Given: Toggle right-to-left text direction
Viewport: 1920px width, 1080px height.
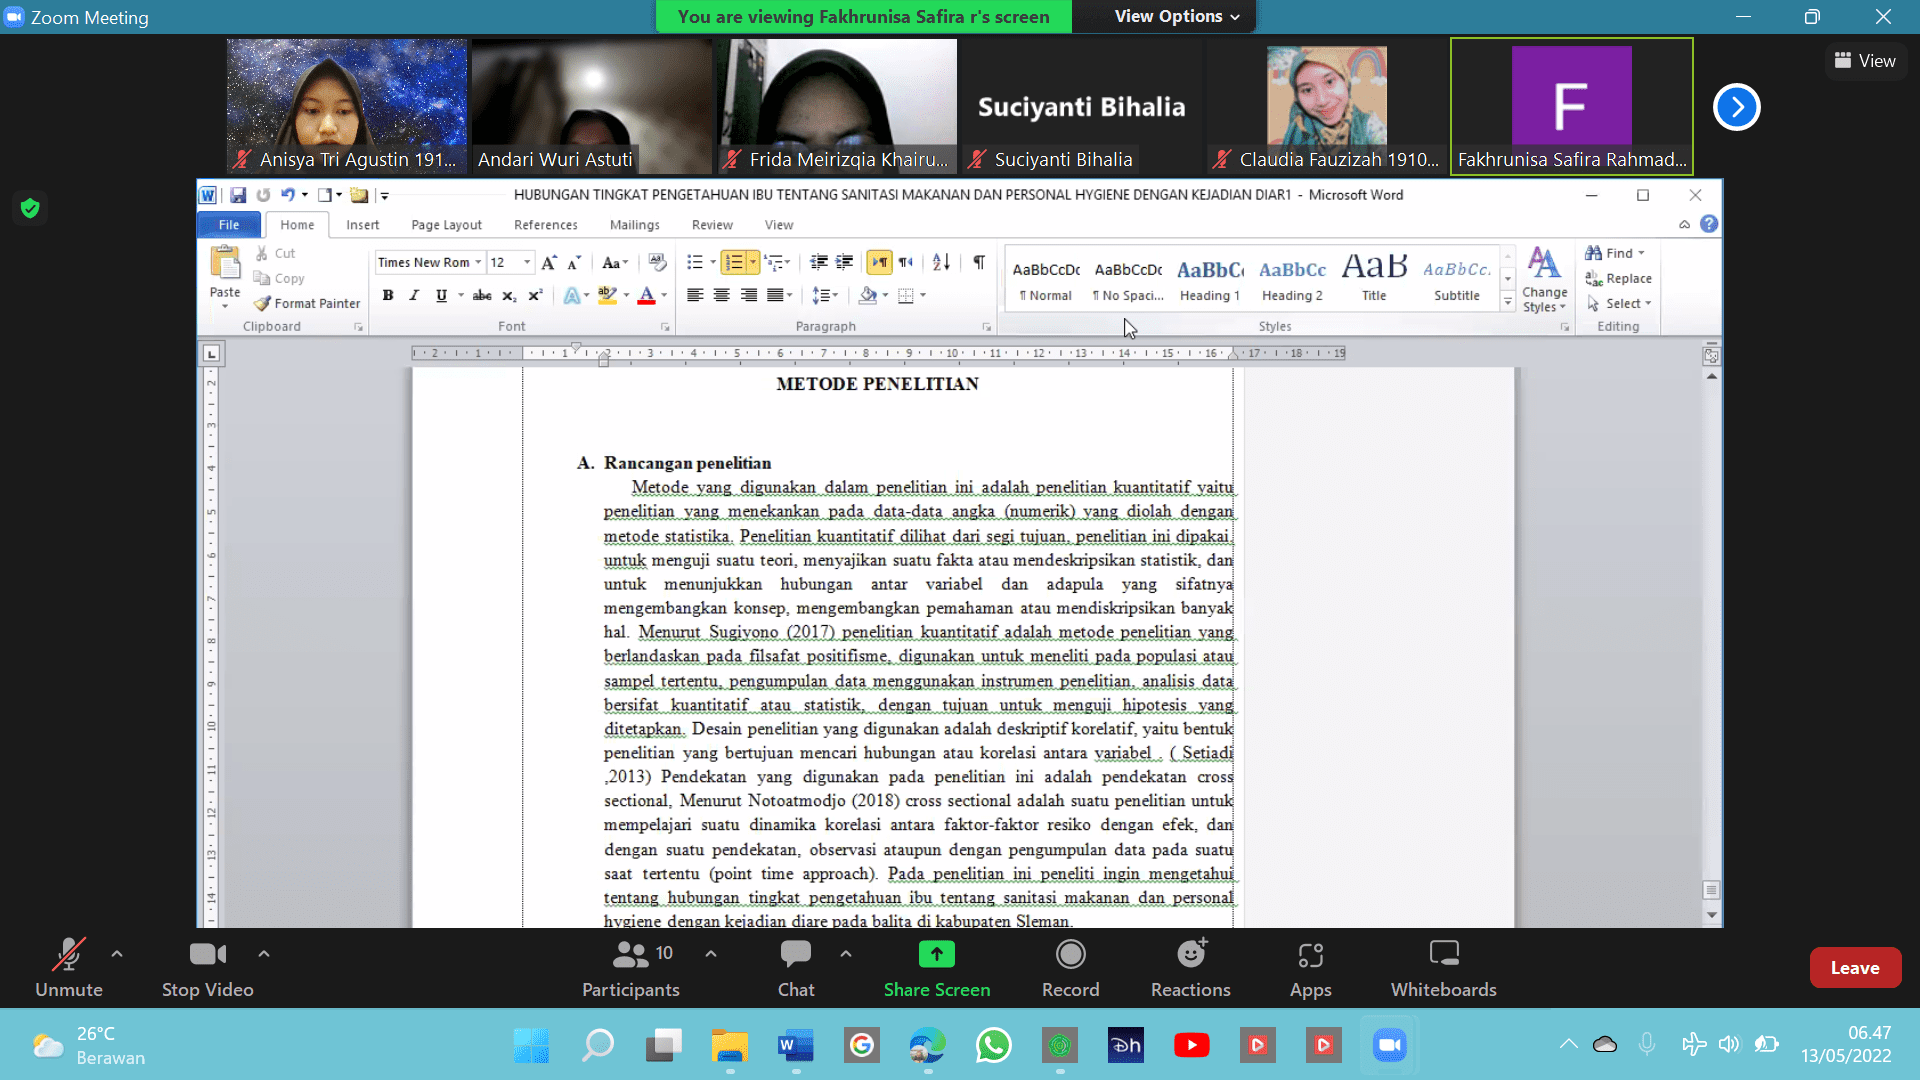Looking at the screenshot, I should click(905, 262).
